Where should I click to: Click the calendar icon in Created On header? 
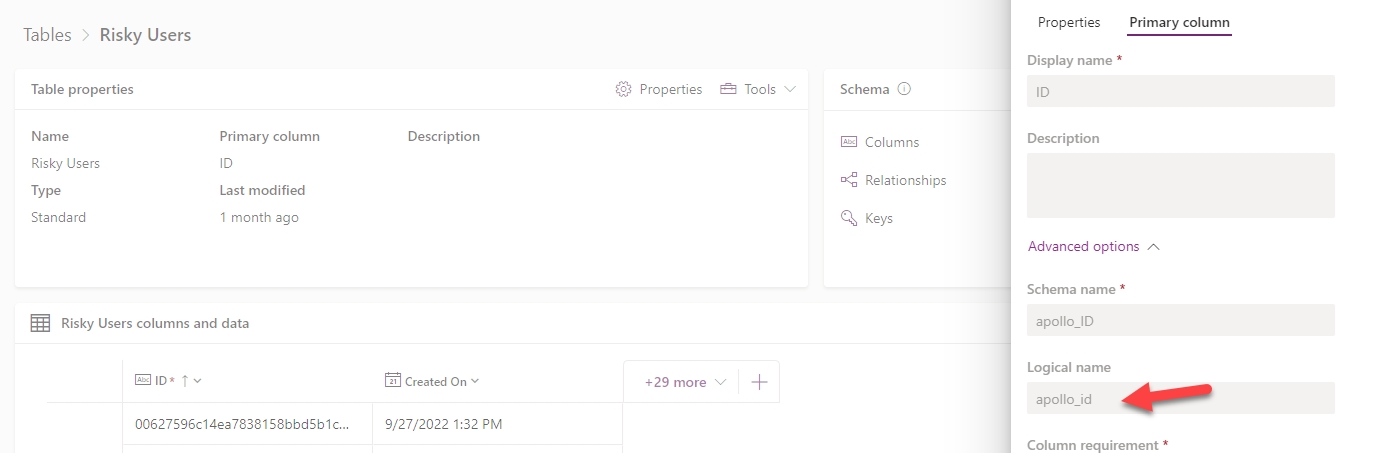(x=393, y=381)
